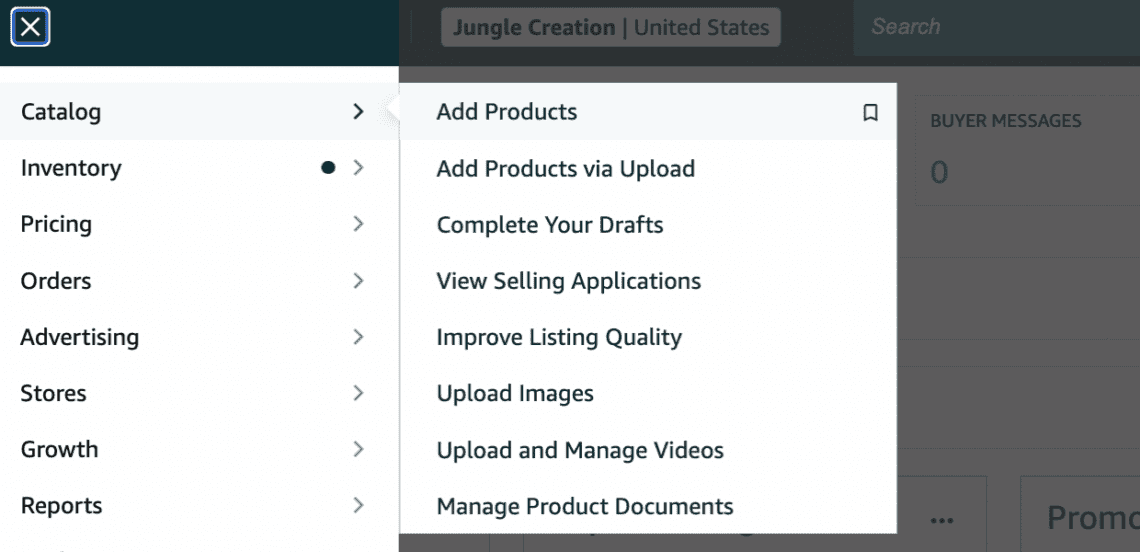Image resolution: width=1140 pixels, height=552 pixels.
Task: Open Improve Listing Quality page
Action: [x=558, y=337]
